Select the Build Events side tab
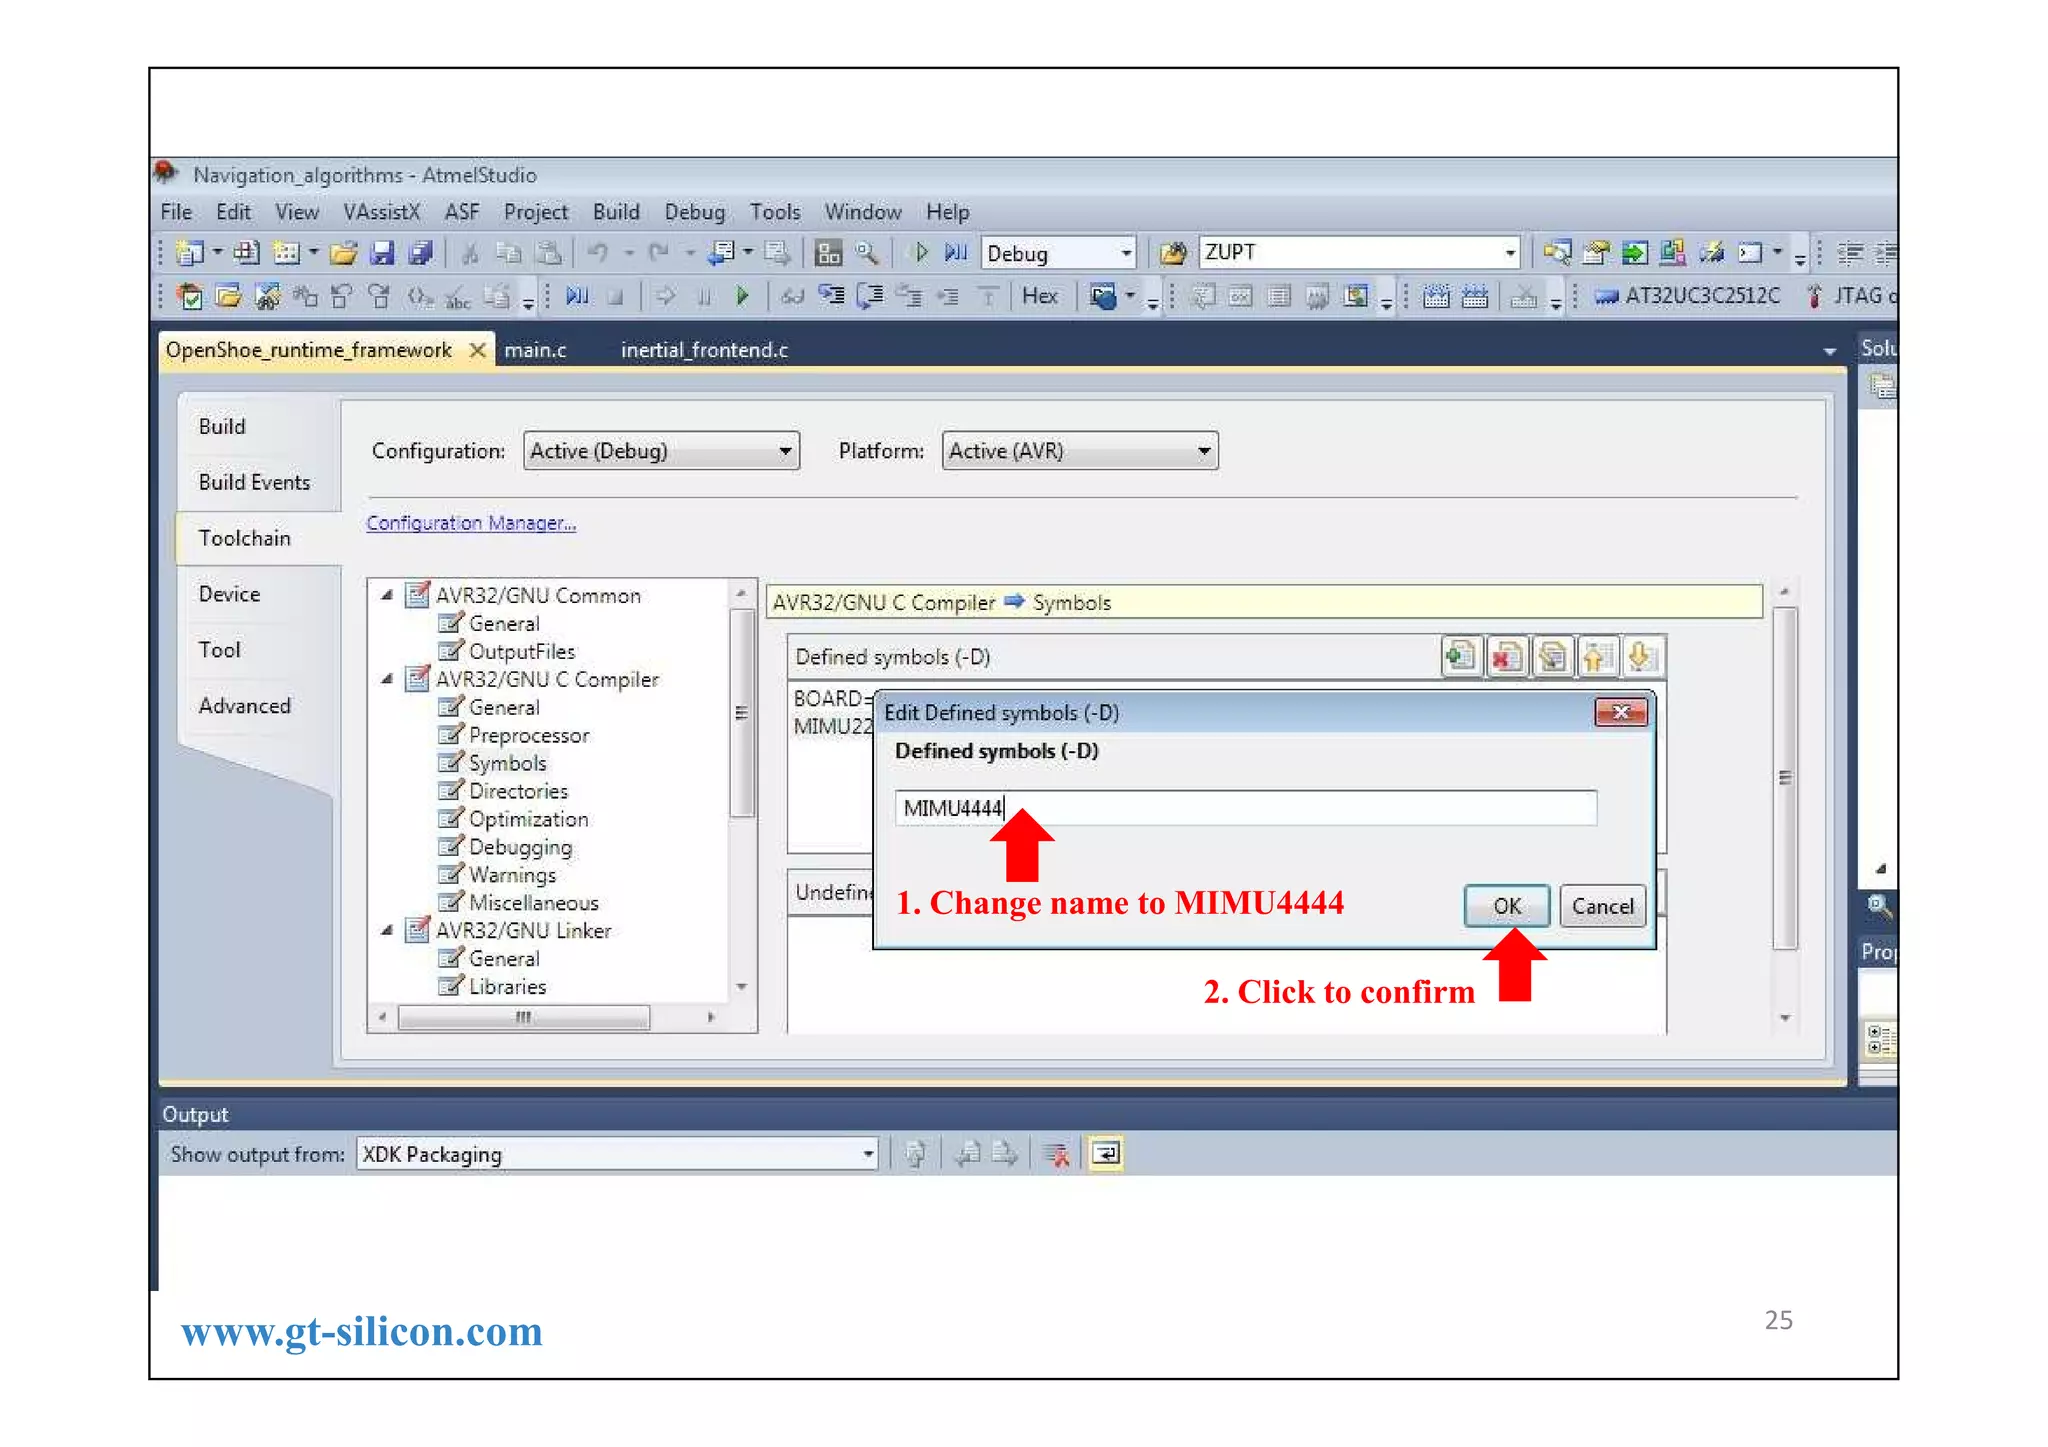The width and height of the screenshot is (2048, 1447). pos(254,482)
